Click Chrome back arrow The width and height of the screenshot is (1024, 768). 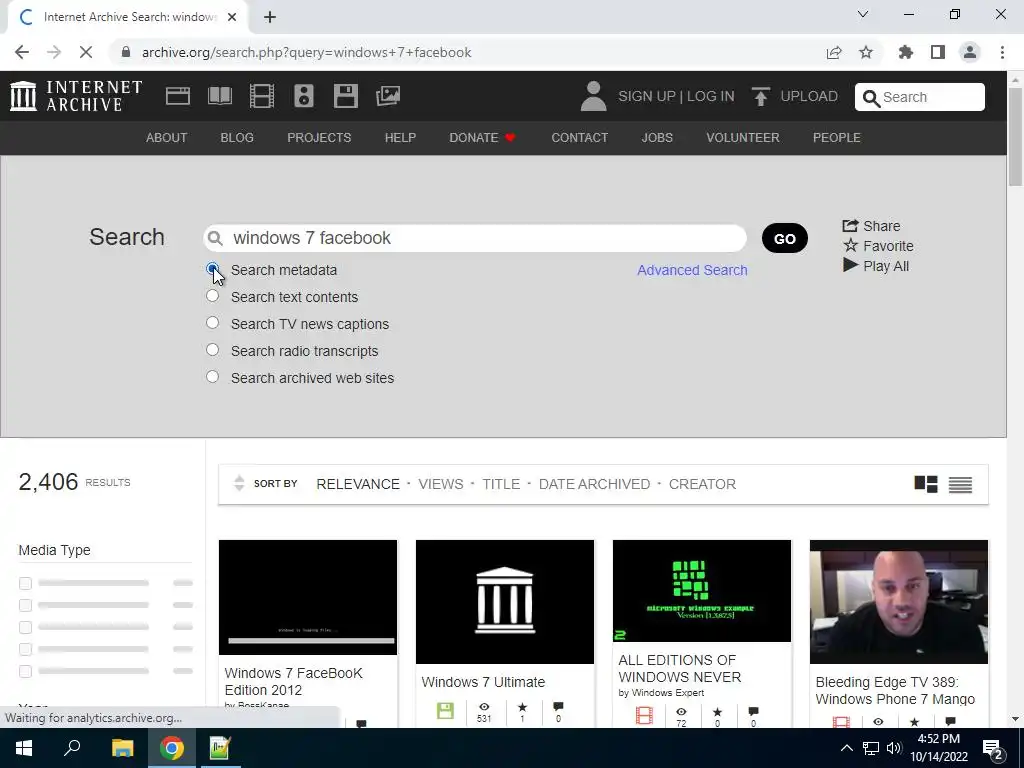click(x=22, y=52)
